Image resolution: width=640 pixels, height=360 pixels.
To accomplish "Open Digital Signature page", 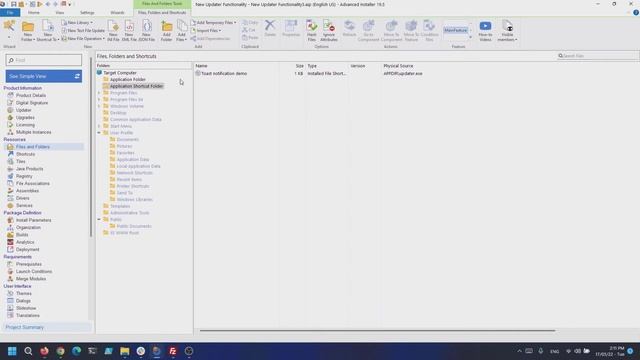I will (x=32, y=103).
